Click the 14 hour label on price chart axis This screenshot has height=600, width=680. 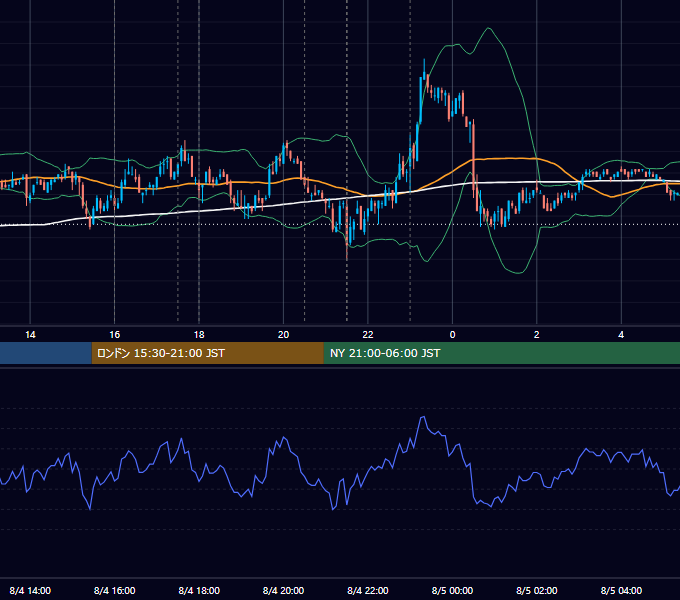[30, 335]
